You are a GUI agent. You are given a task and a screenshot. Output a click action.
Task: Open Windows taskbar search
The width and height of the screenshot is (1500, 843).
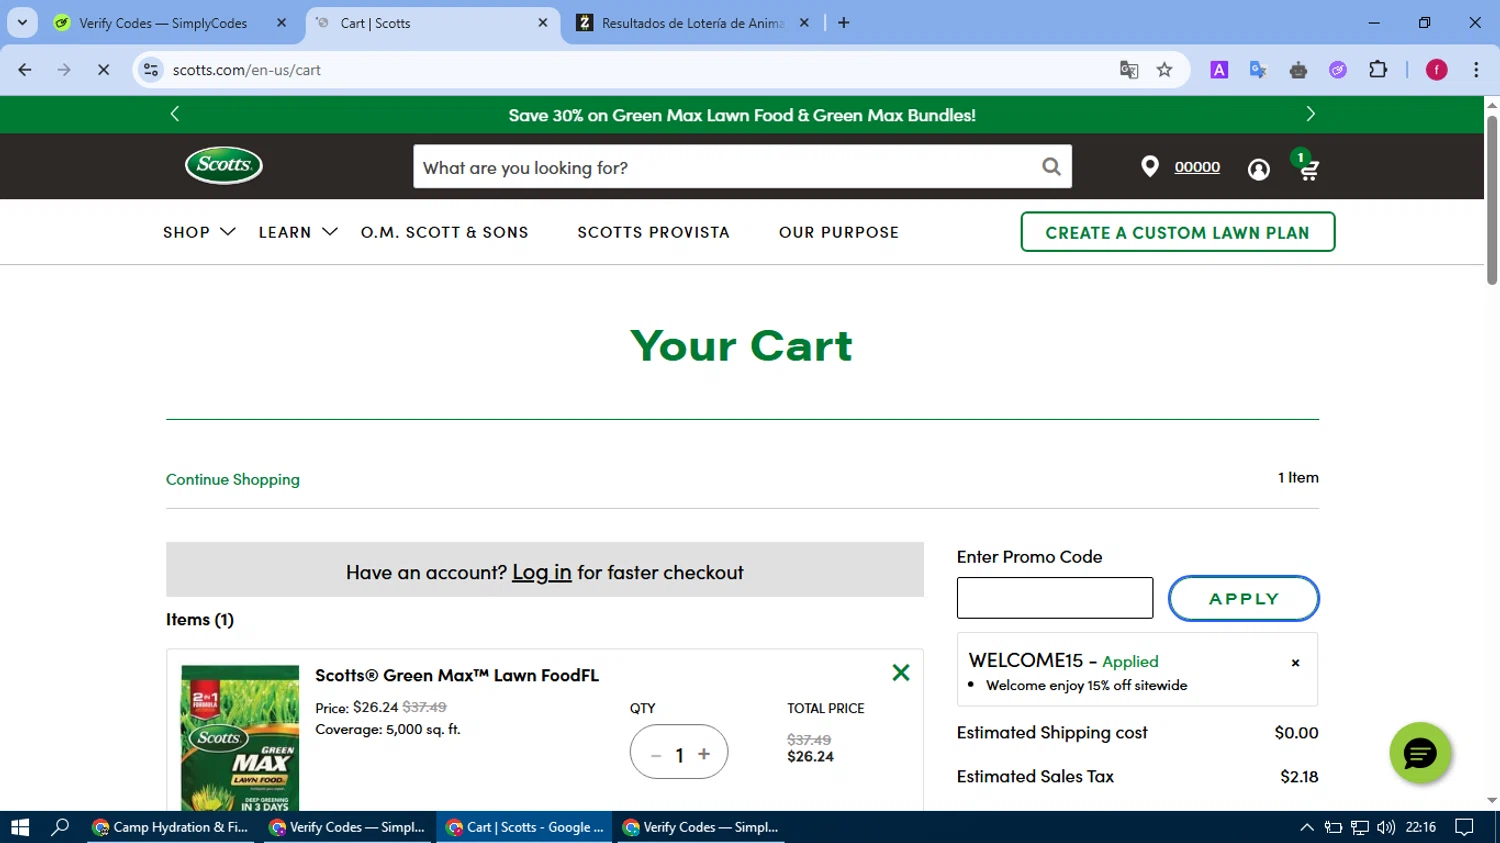[60, 827]
